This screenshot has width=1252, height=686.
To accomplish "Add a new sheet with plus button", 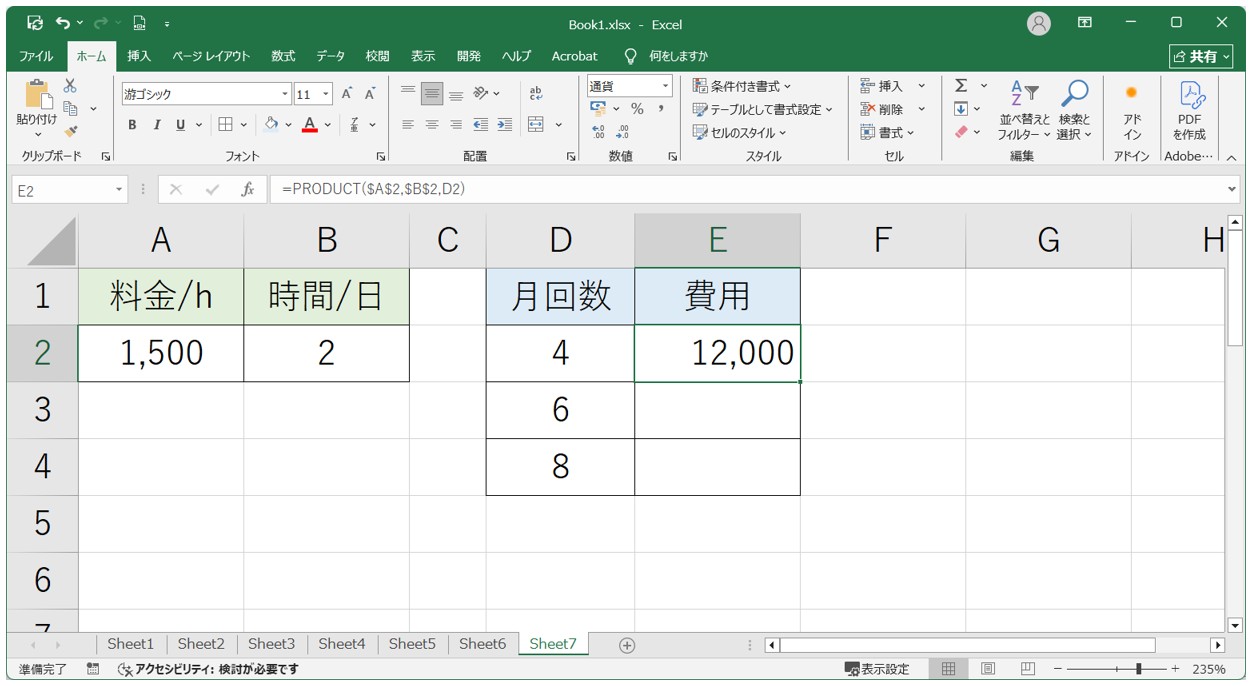I will pos(627,645).
